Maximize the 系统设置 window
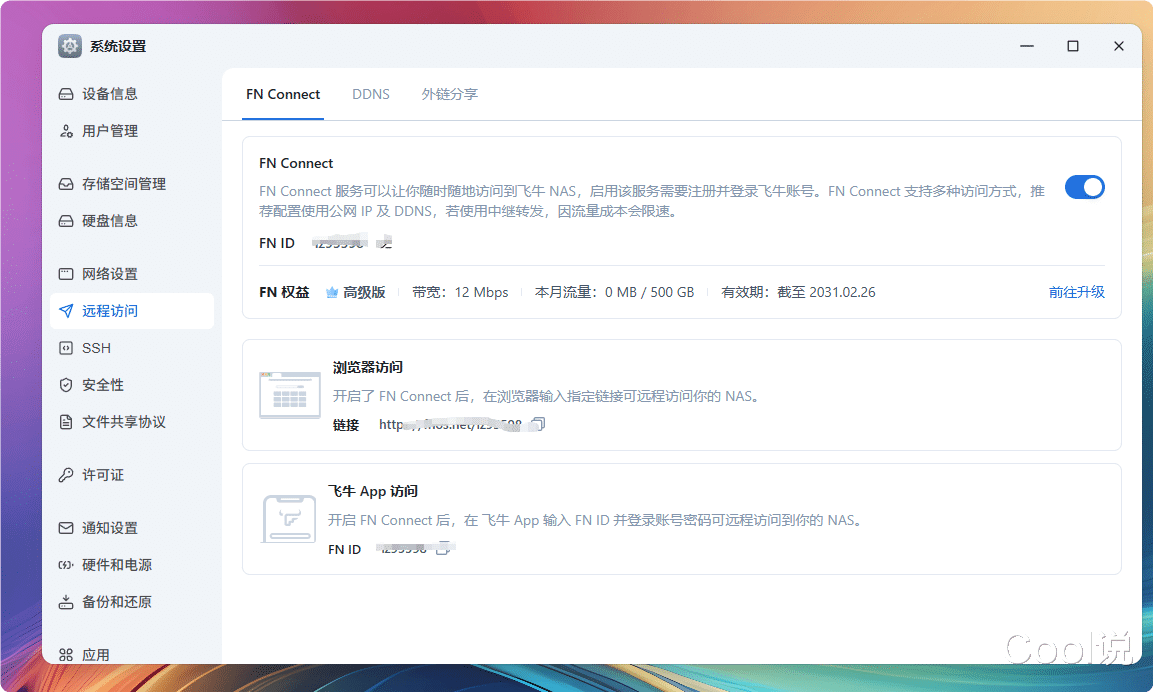 coord(1073,46)
